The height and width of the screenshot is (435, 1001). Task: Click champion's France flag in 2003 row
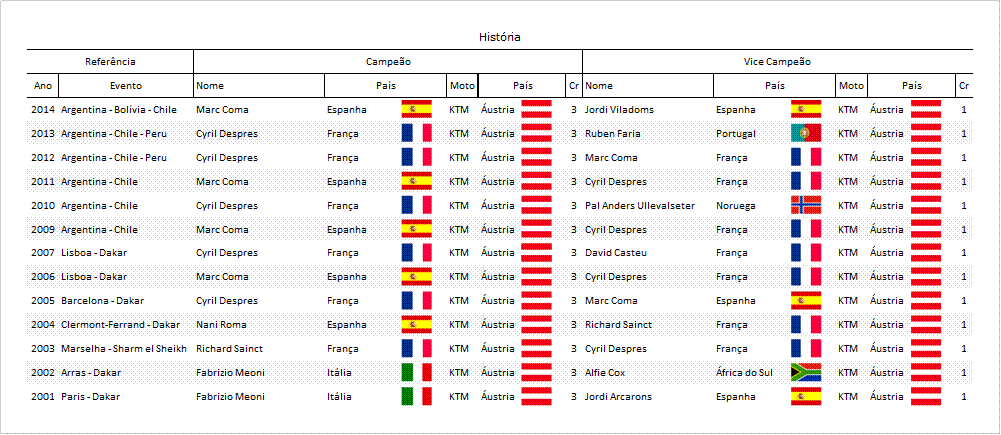[416, 348]
